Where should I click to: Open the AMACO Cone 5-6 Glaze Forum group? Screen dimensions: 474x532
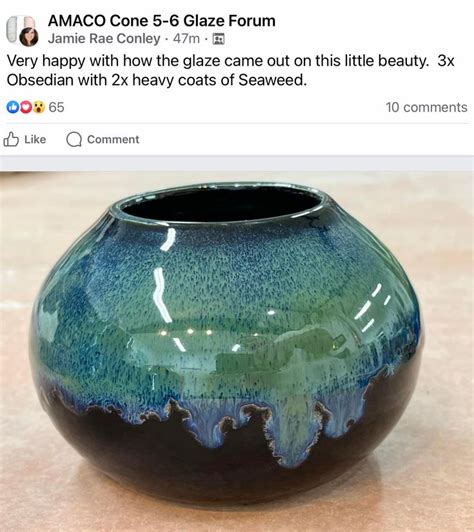(161, 21)
